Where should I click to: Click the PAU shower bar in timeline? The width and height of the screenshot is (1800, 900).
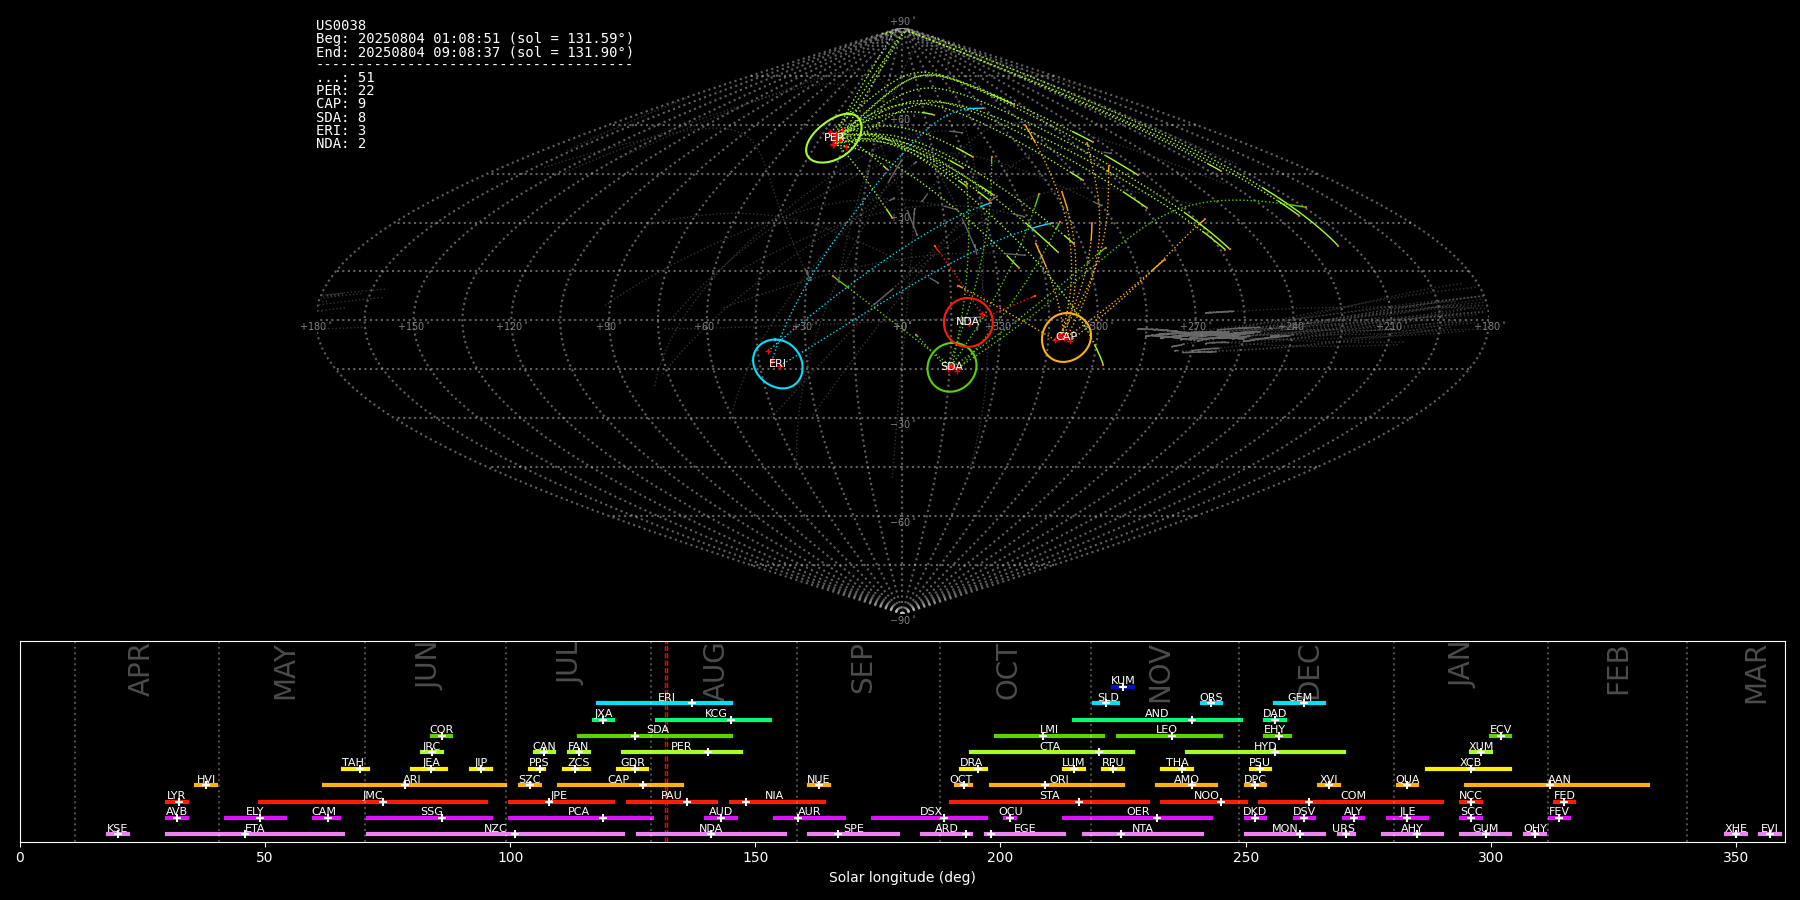(x=671, y=801)
